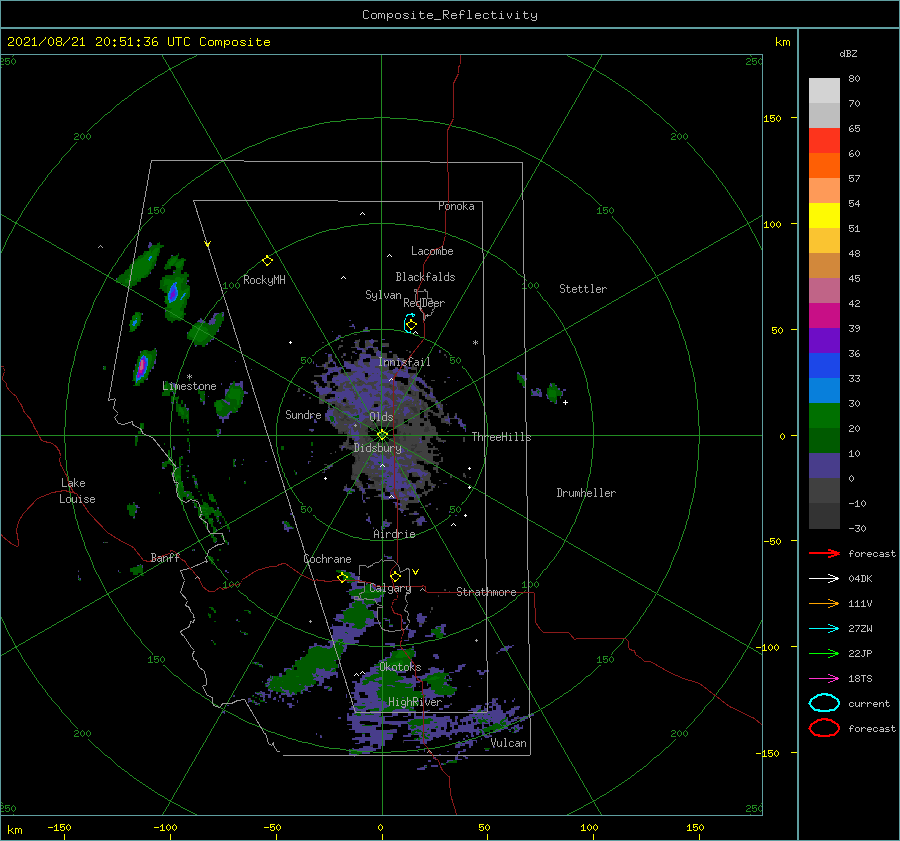Select the magenta 42–39 dBZ swatch
The width and height of the screenshot is (900, 841).
(x=824, y=316)
